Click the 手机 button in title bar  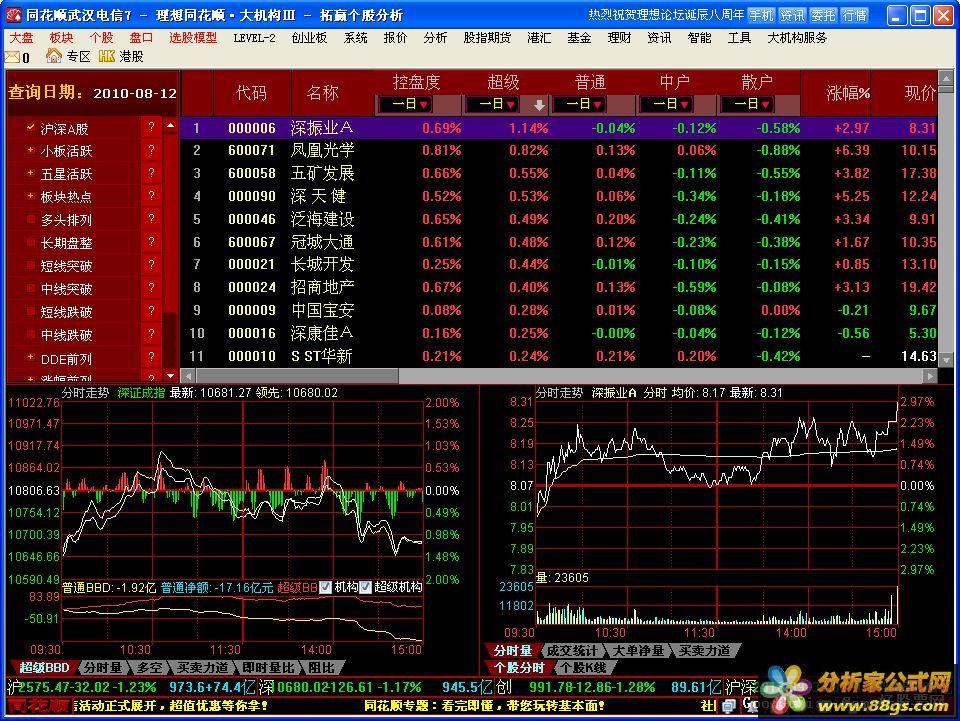tap(761, 15)
